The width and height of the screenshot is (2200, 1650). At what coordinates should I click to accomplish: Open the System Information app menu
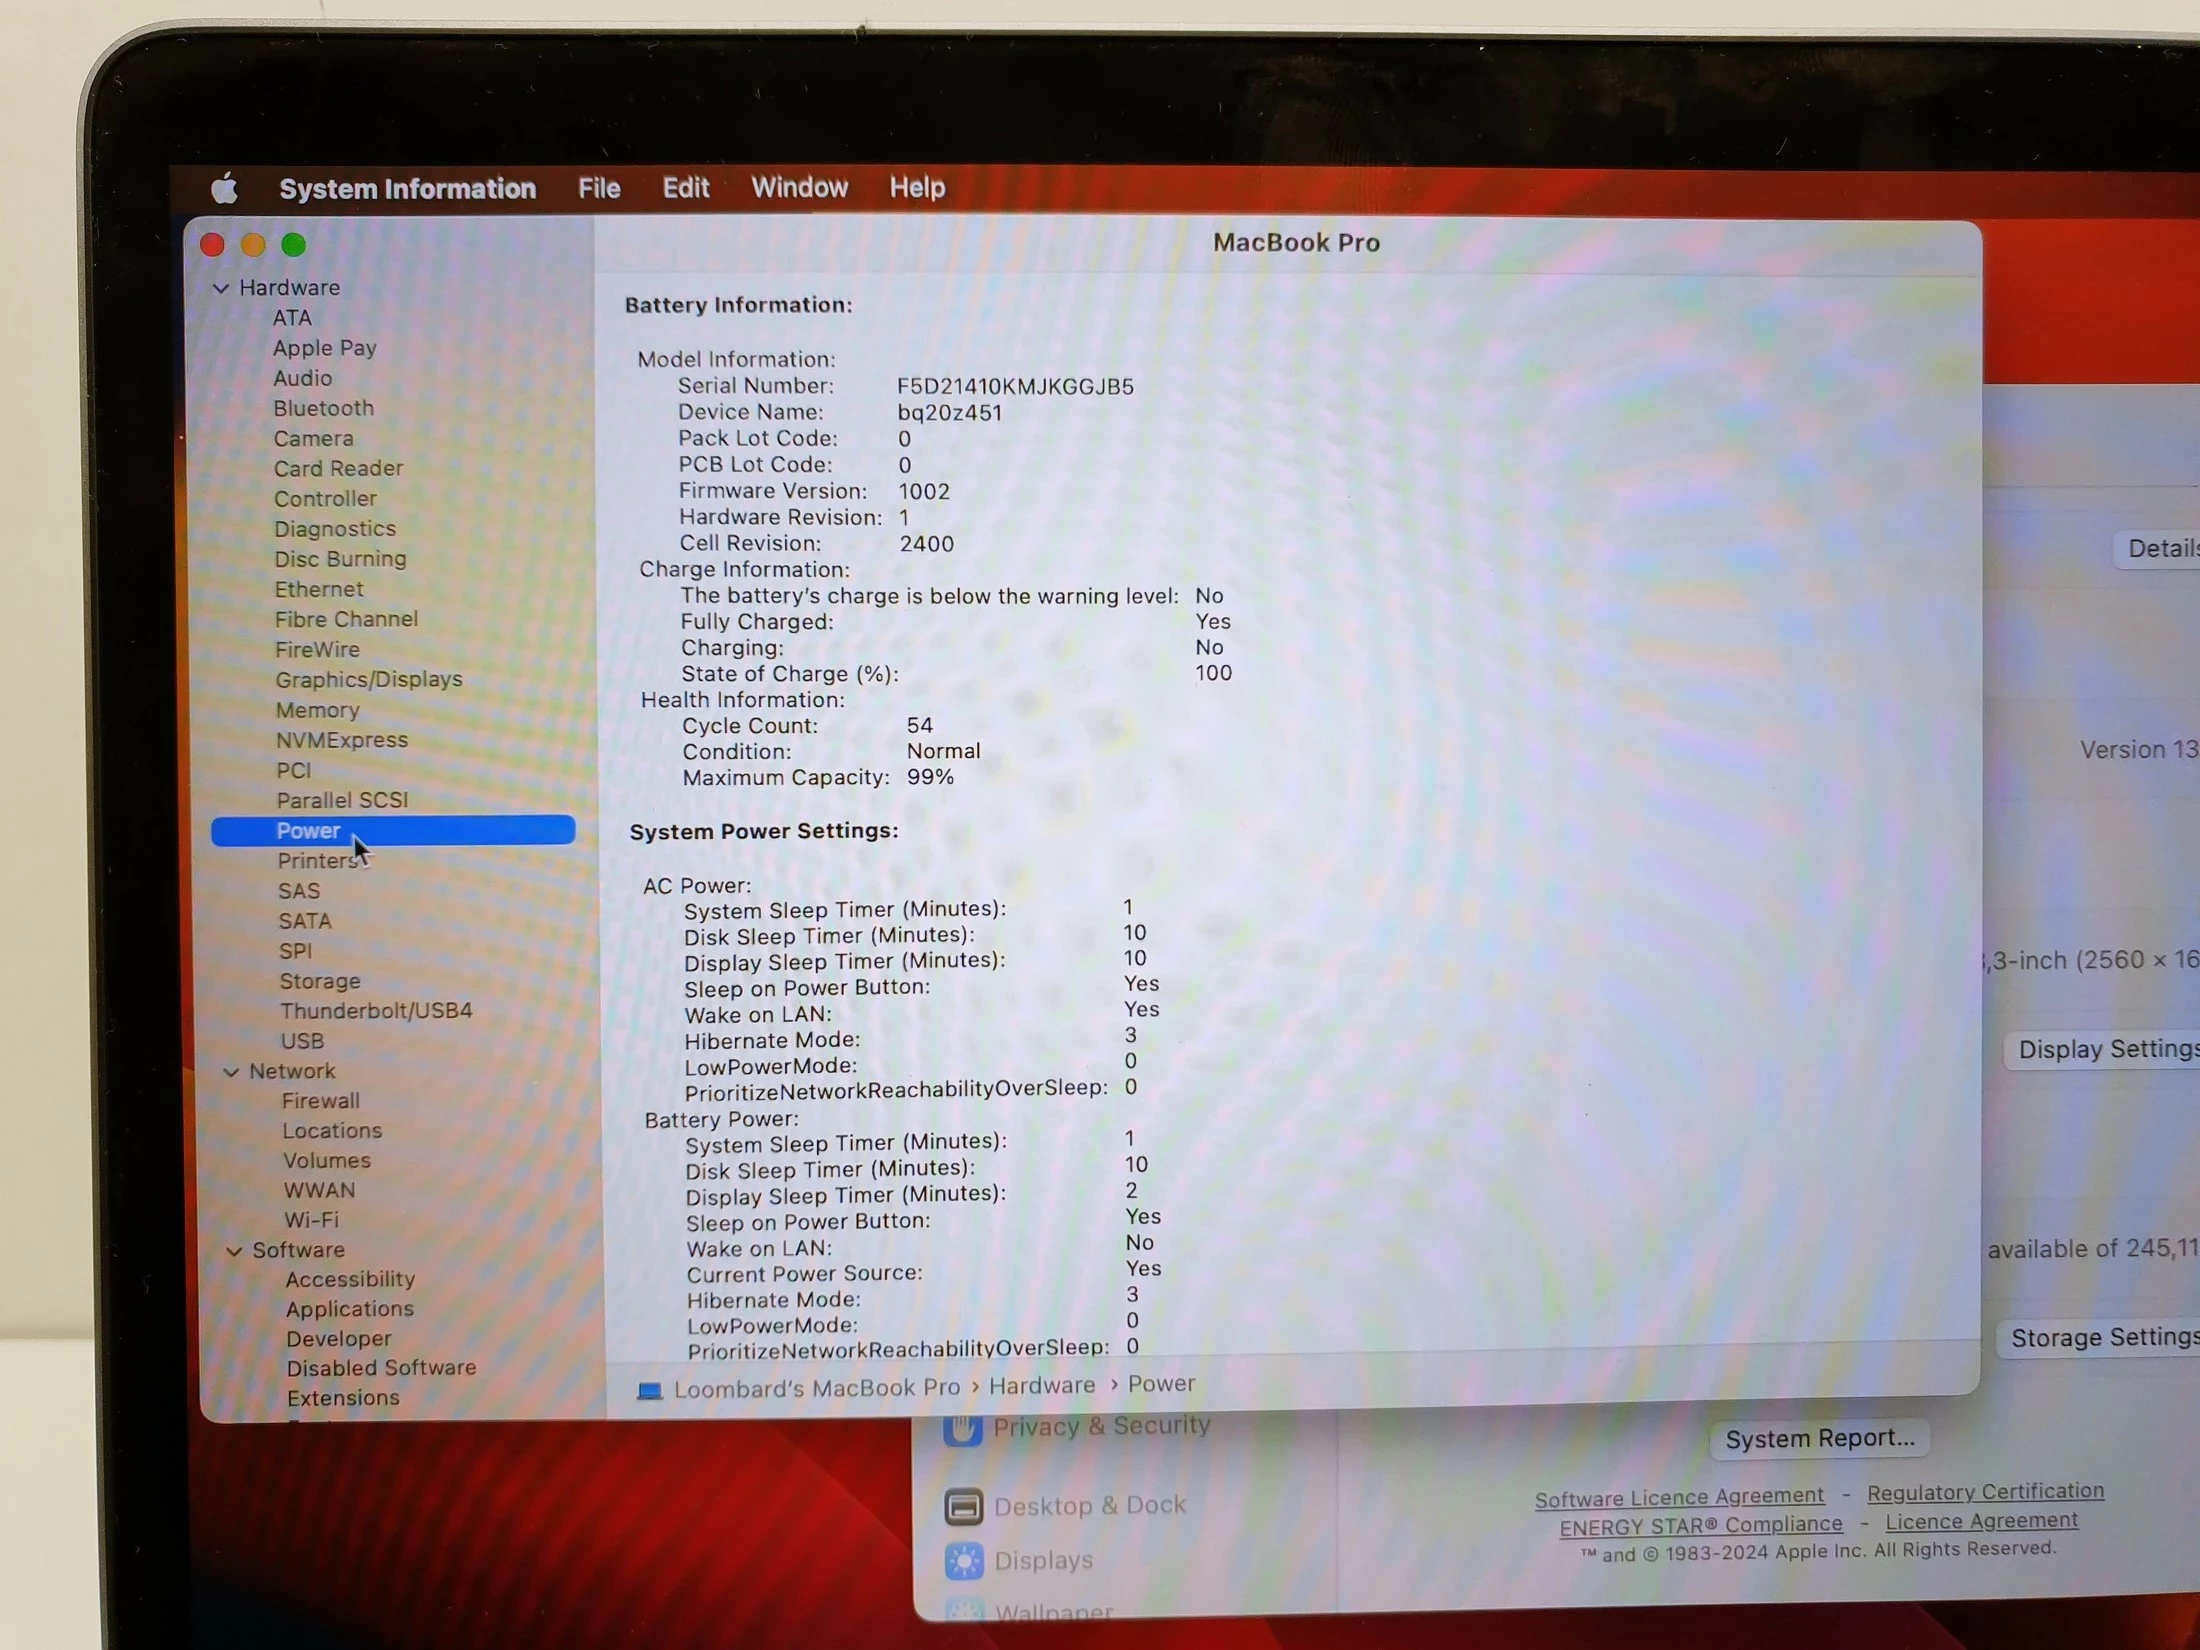point(407,189)
